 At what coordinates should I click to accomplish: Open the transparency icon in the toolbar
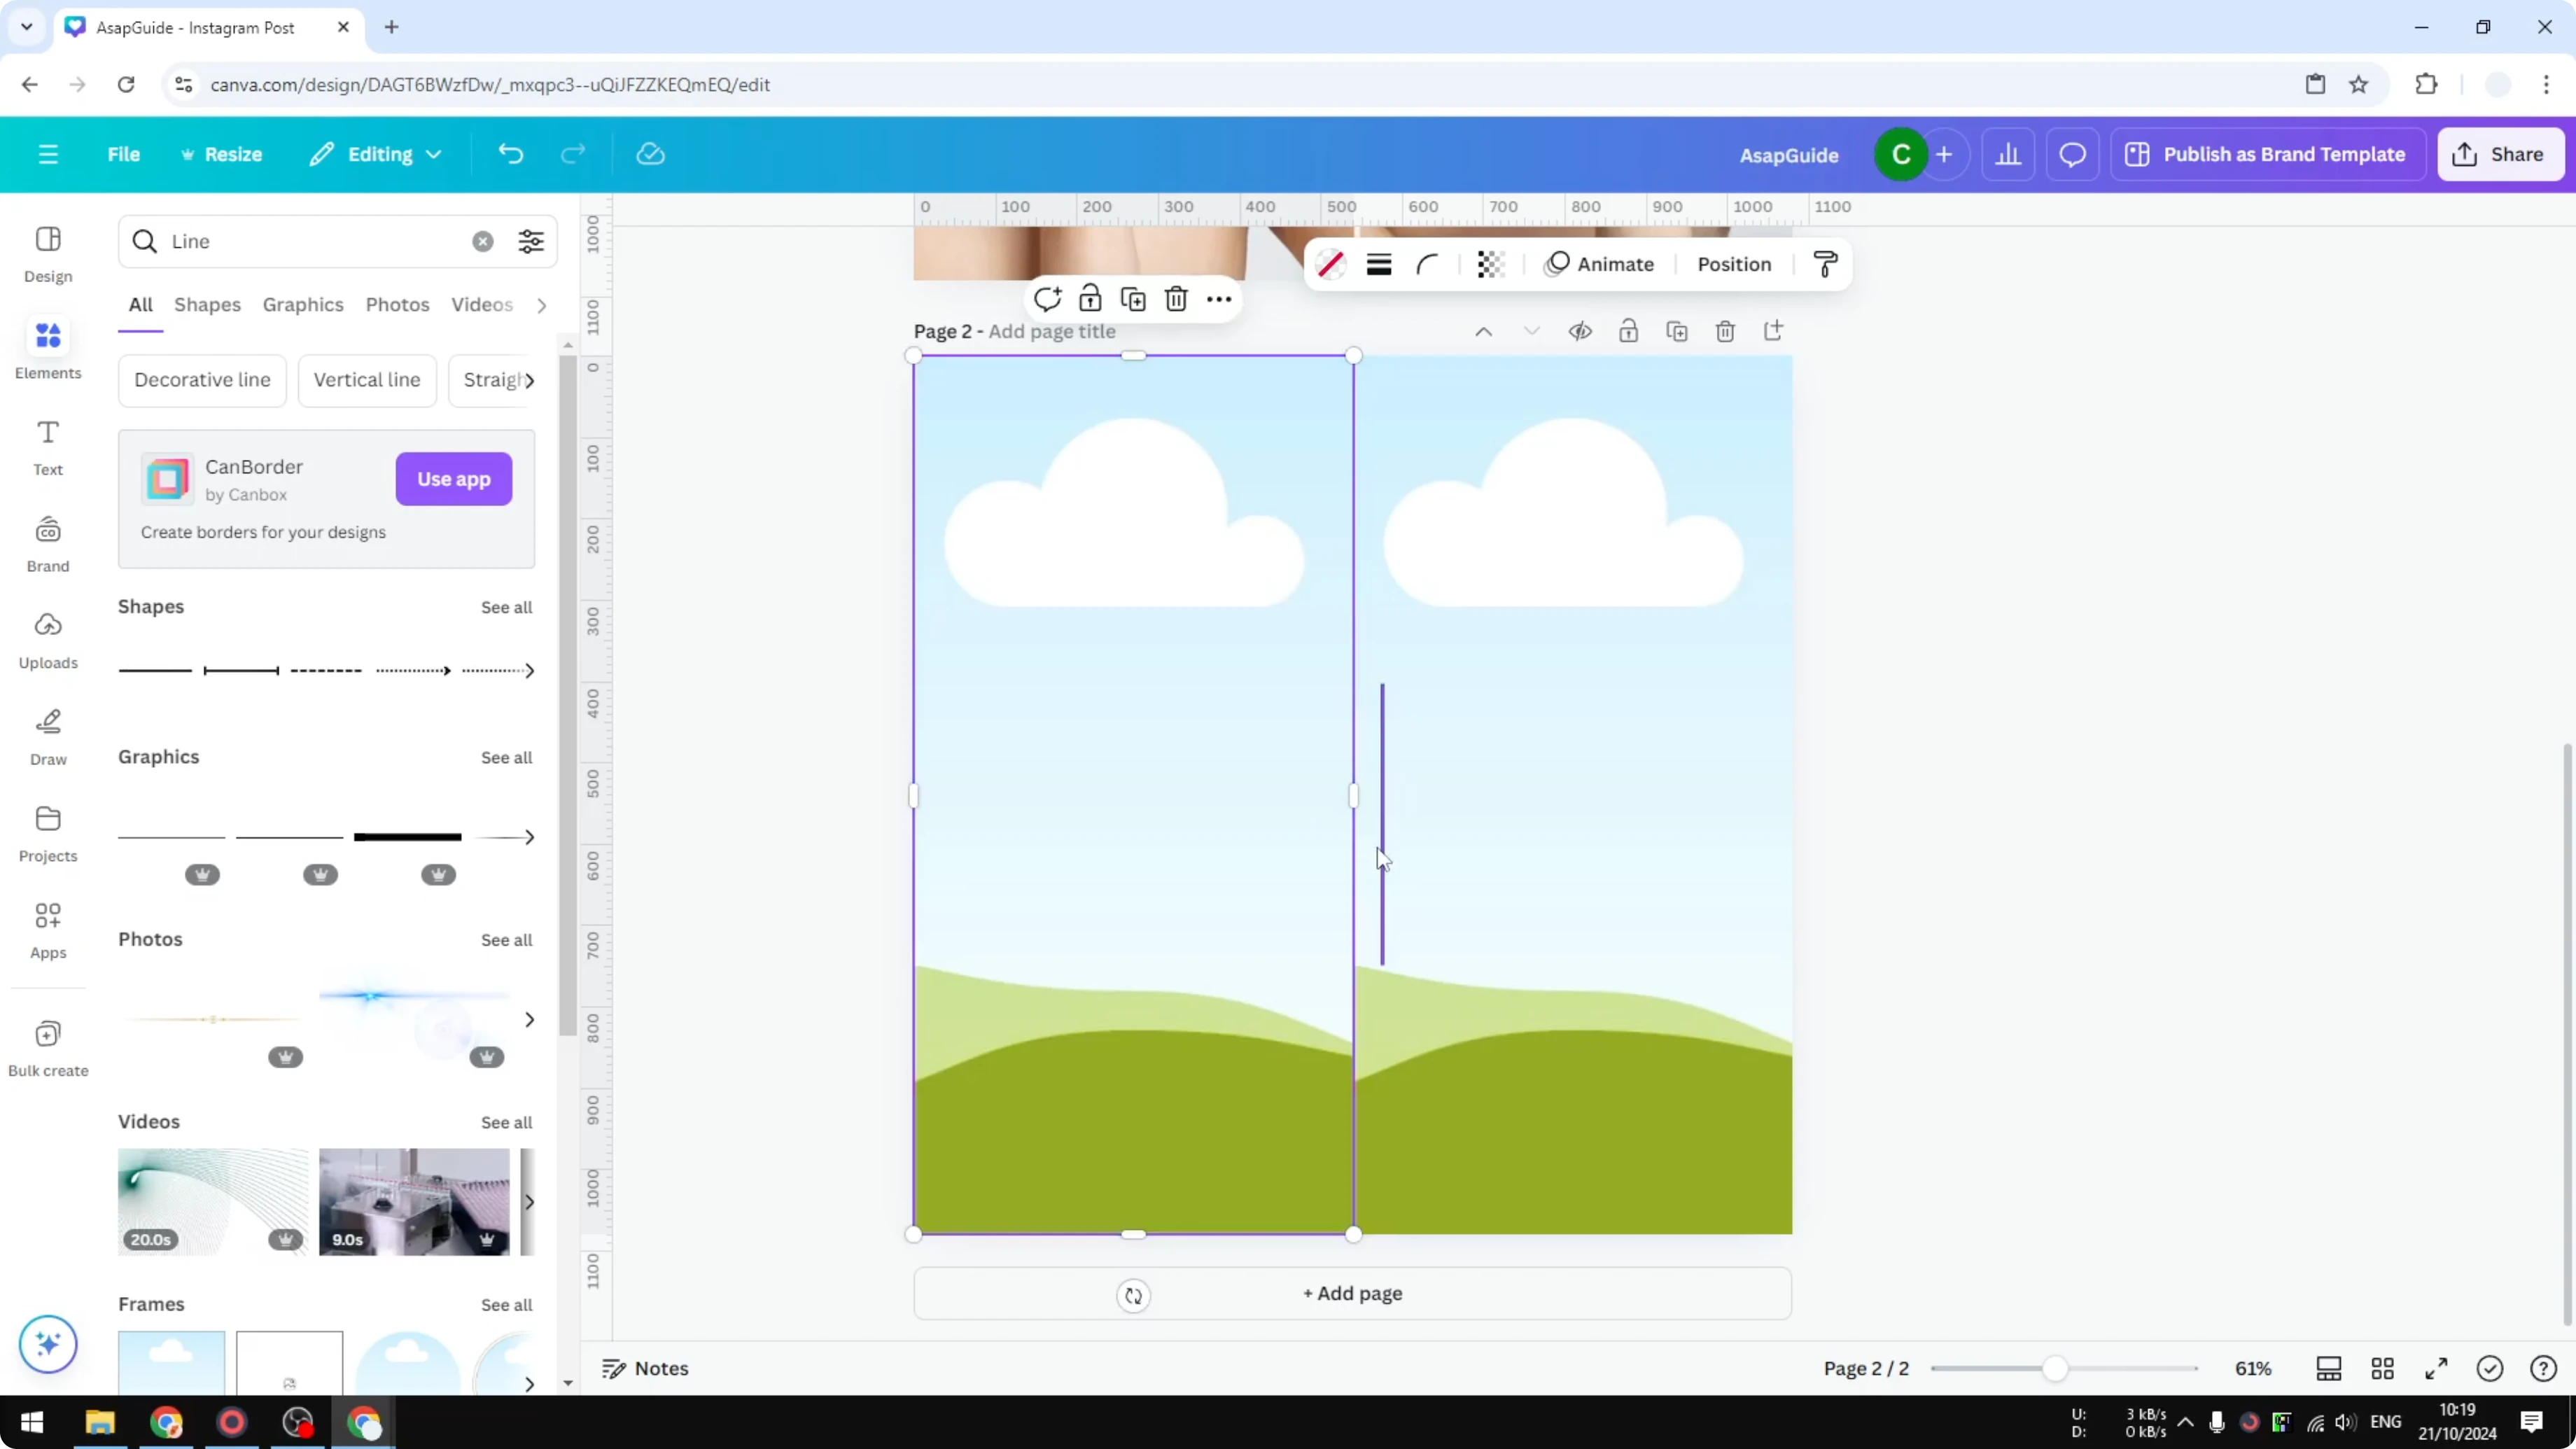click(x=1490, y=264)
